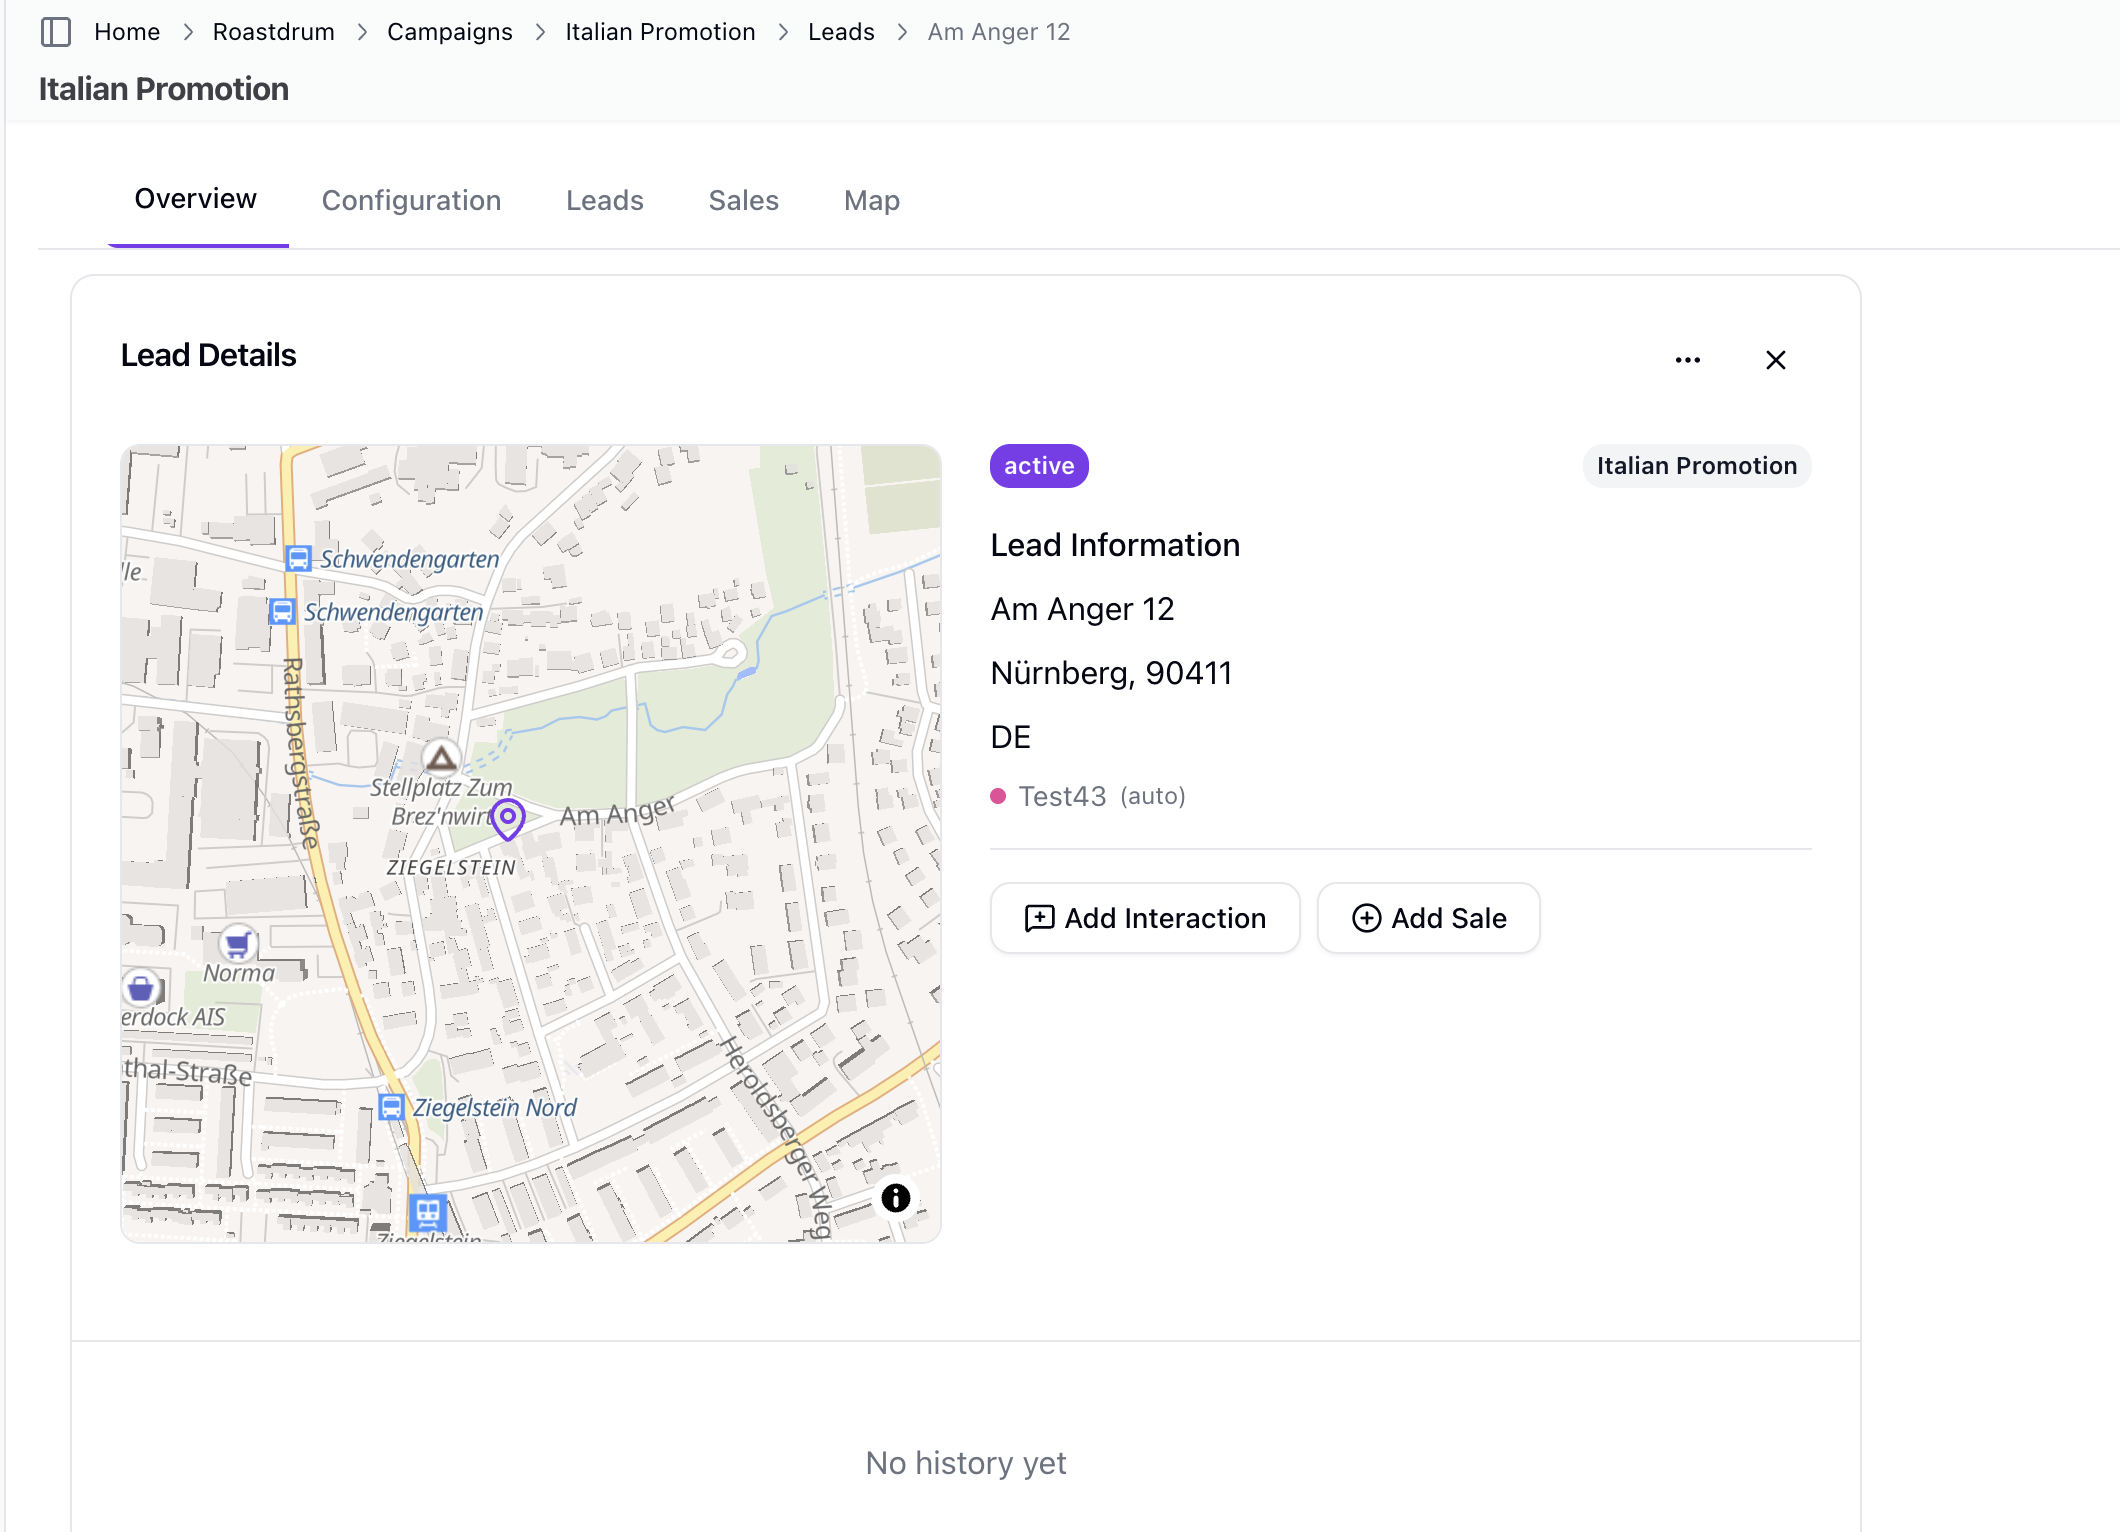Toggle the sidebar panel icon

coord(56,32)
